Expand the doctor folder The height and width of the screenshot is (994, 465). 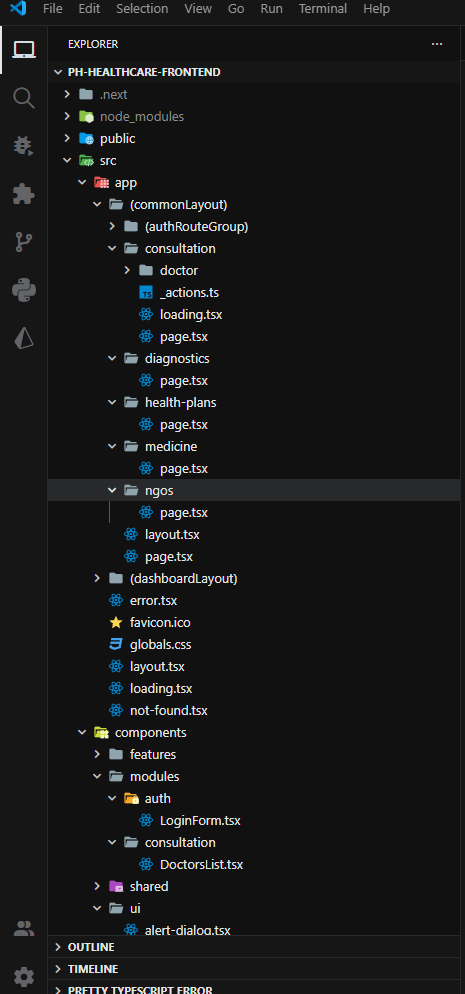coord(127,271)
